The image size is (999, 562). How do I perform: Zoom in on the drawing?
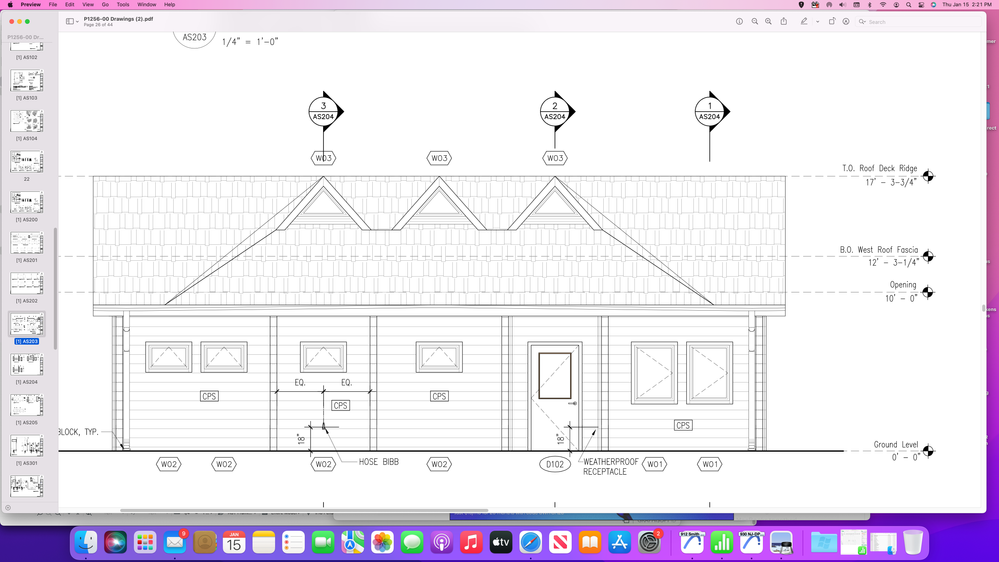point(768,22)
